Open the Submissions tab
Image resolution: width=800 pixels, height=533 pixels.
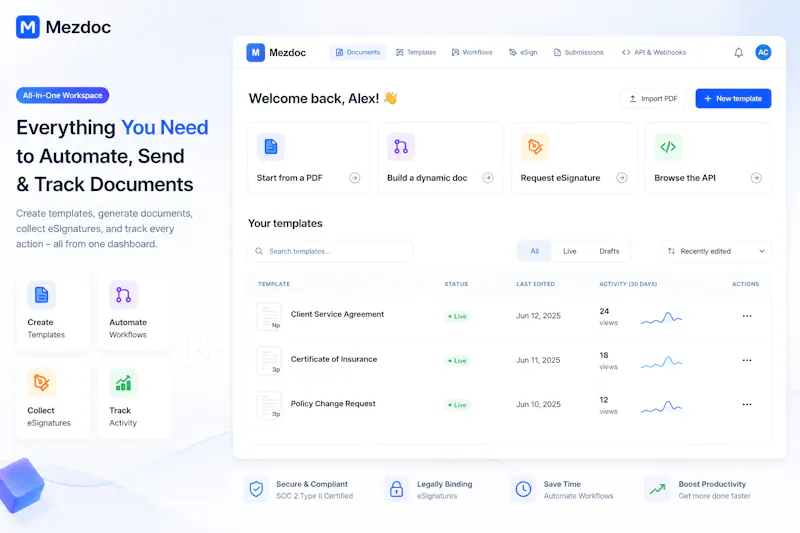pos(579,53)
